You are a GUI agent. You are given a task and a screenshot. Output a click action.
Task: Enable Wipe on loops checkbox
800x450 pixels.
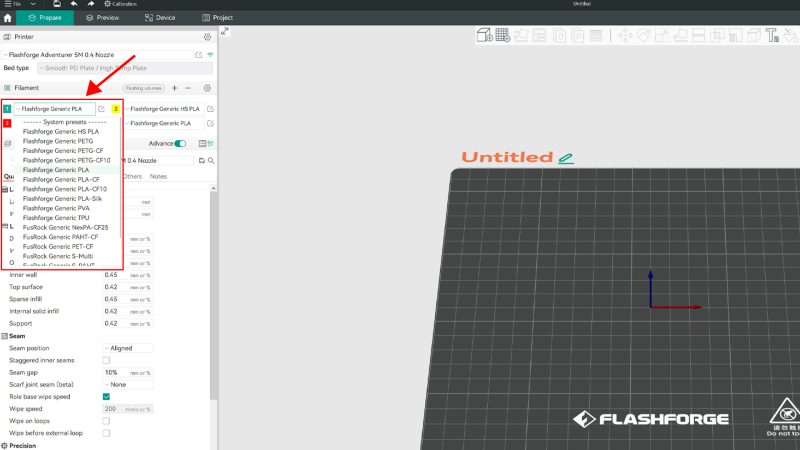[x=106, y=421]
